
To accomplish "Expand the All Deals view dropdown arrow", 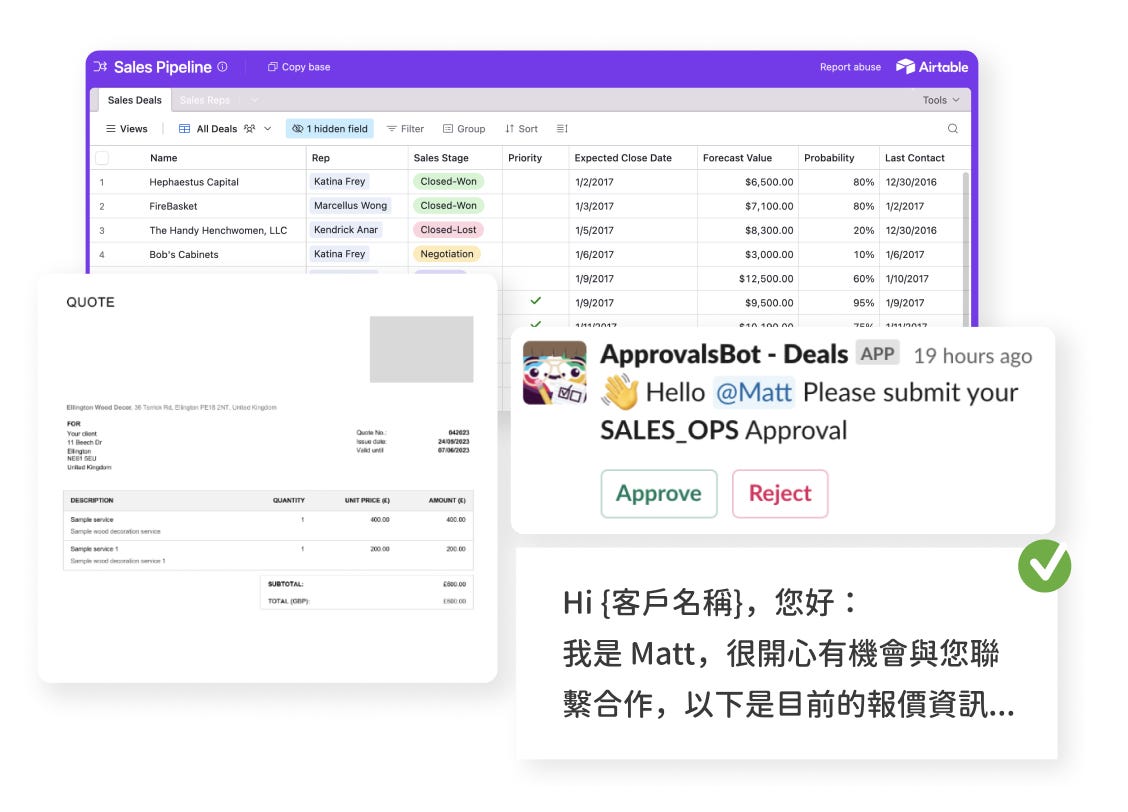I will [x=268, y=129].
